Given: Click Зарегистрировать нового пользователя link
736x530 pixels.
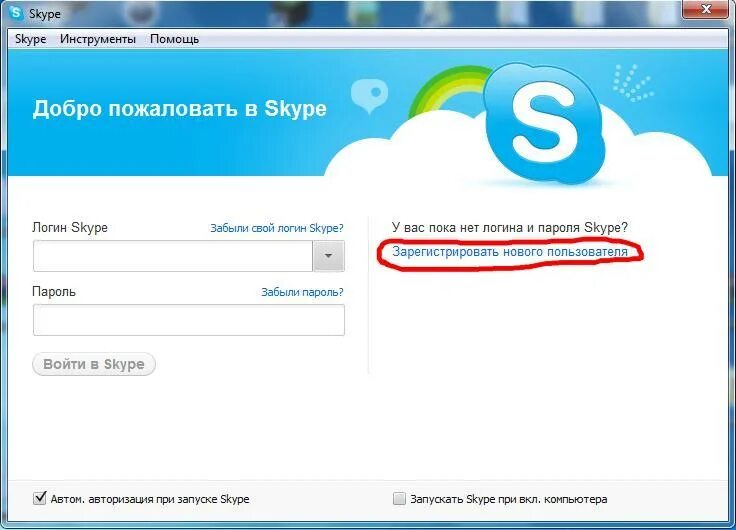Looking at the screenshot, I should click(x=510, y=252).
